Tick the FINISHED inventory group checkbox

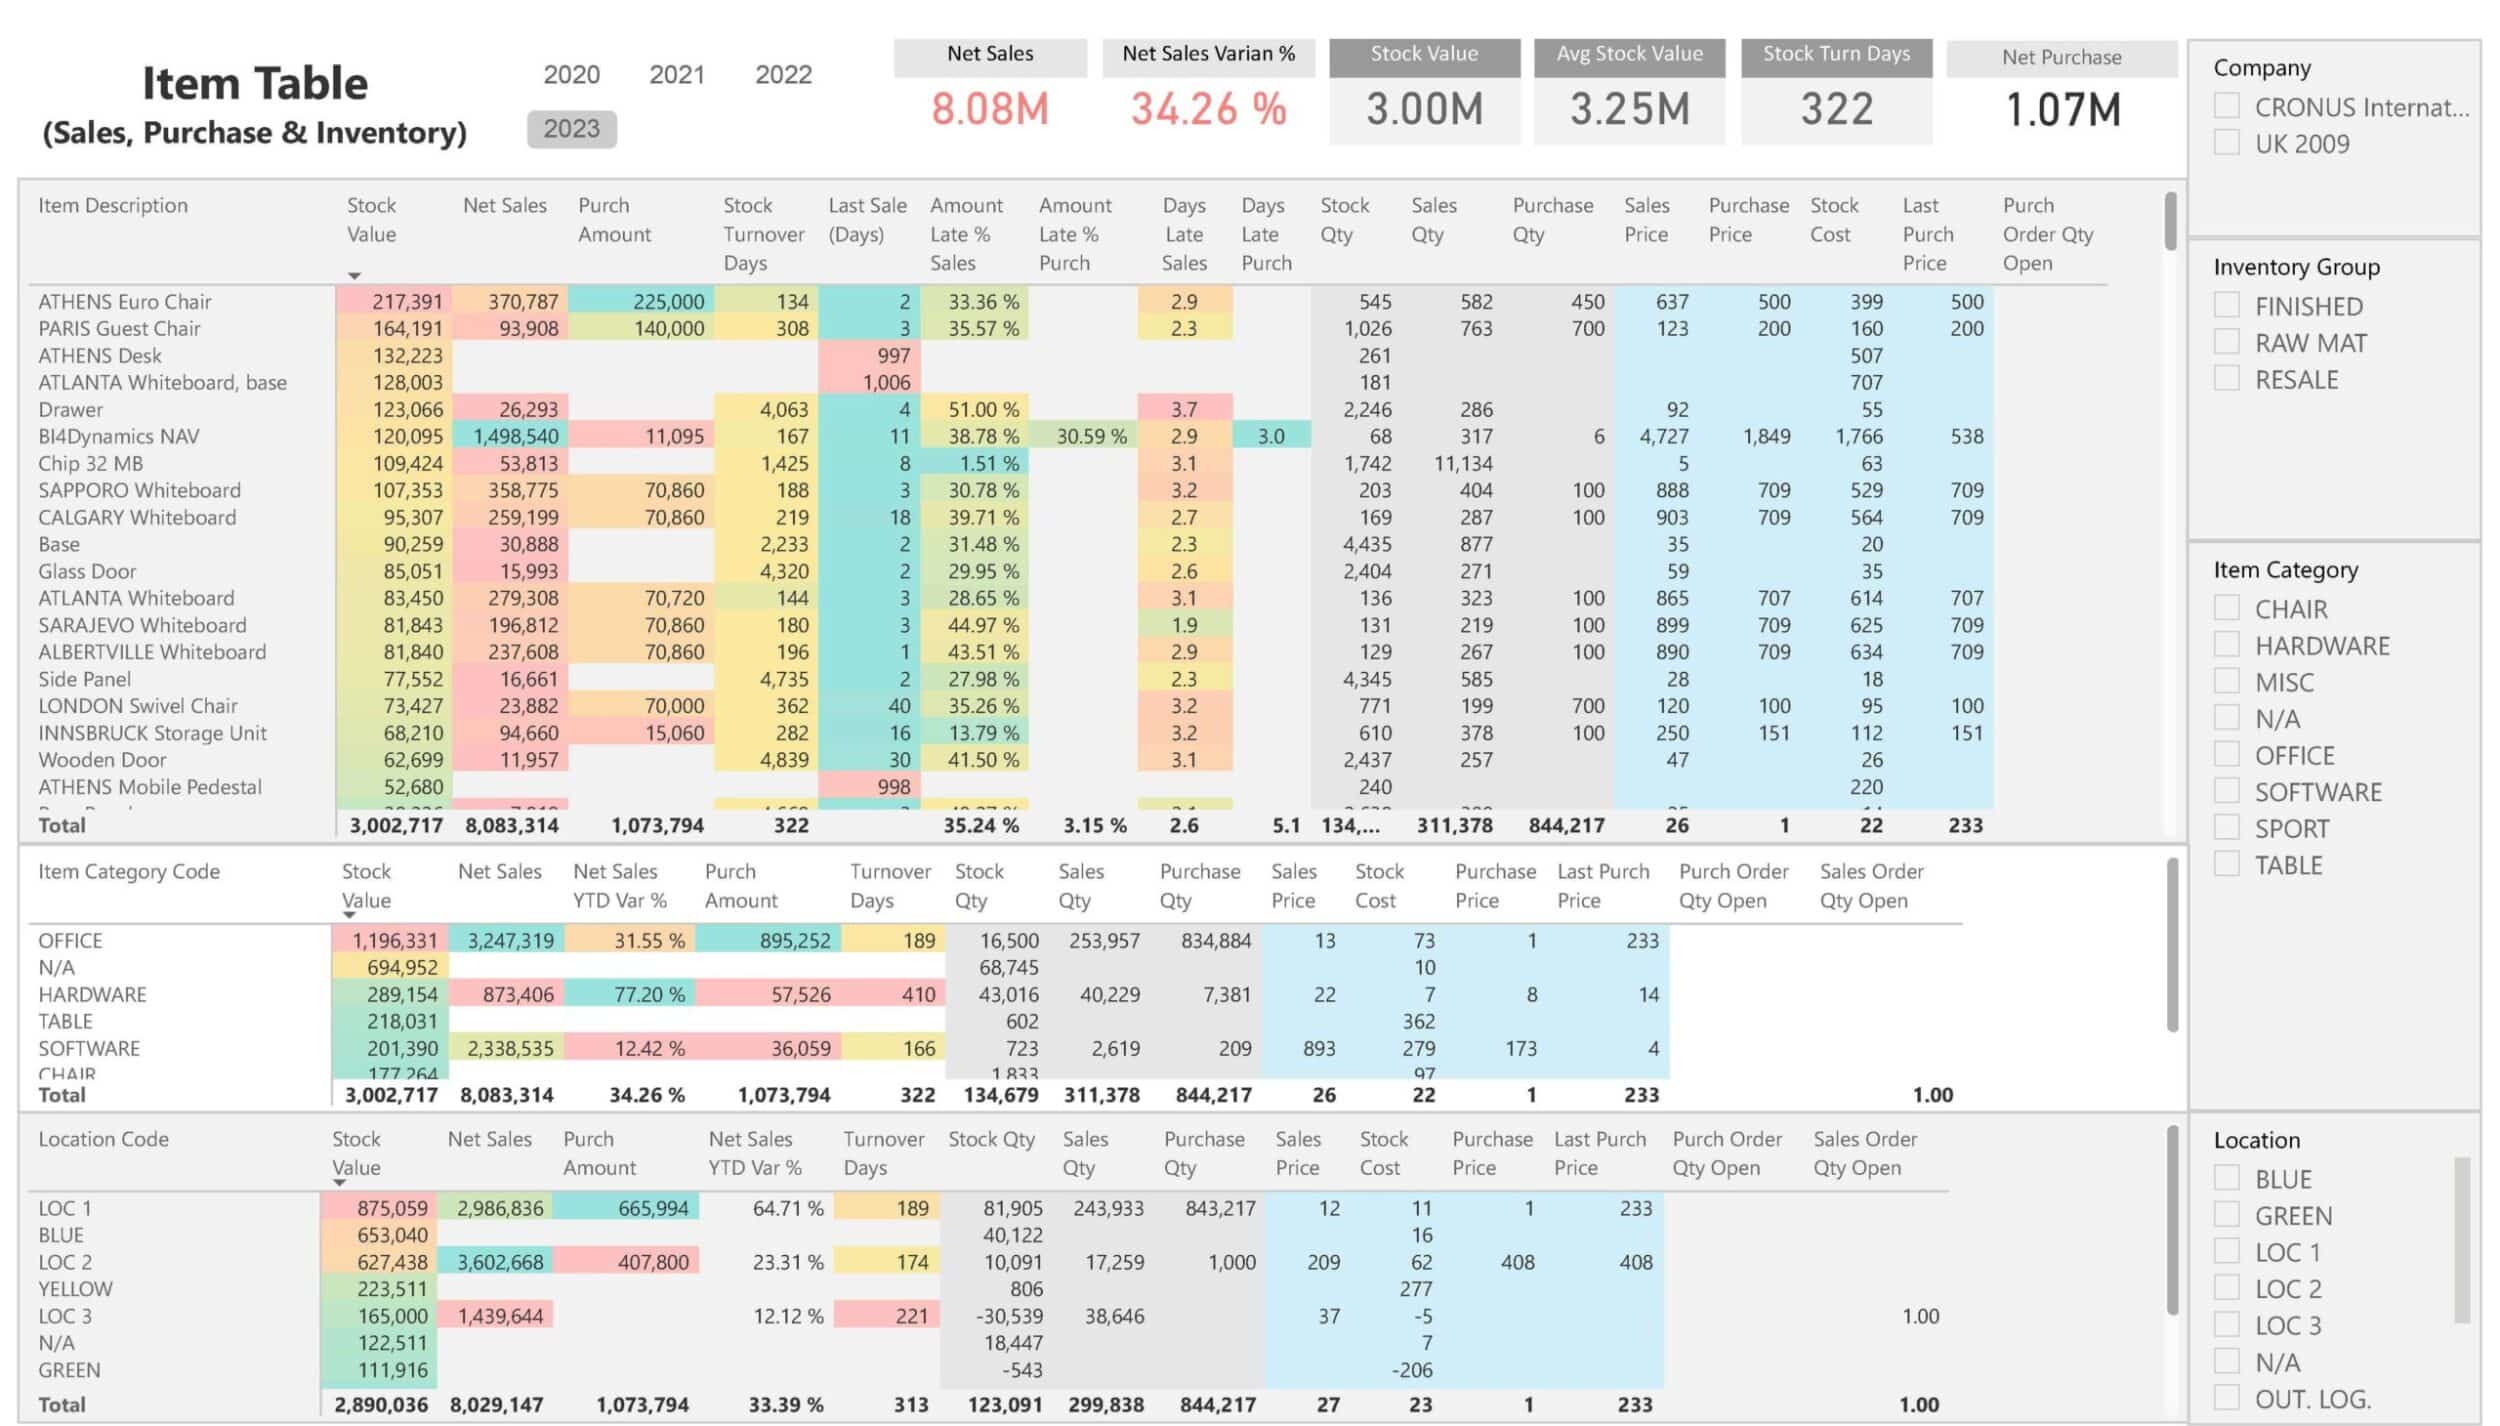[x=2226, y=305]
